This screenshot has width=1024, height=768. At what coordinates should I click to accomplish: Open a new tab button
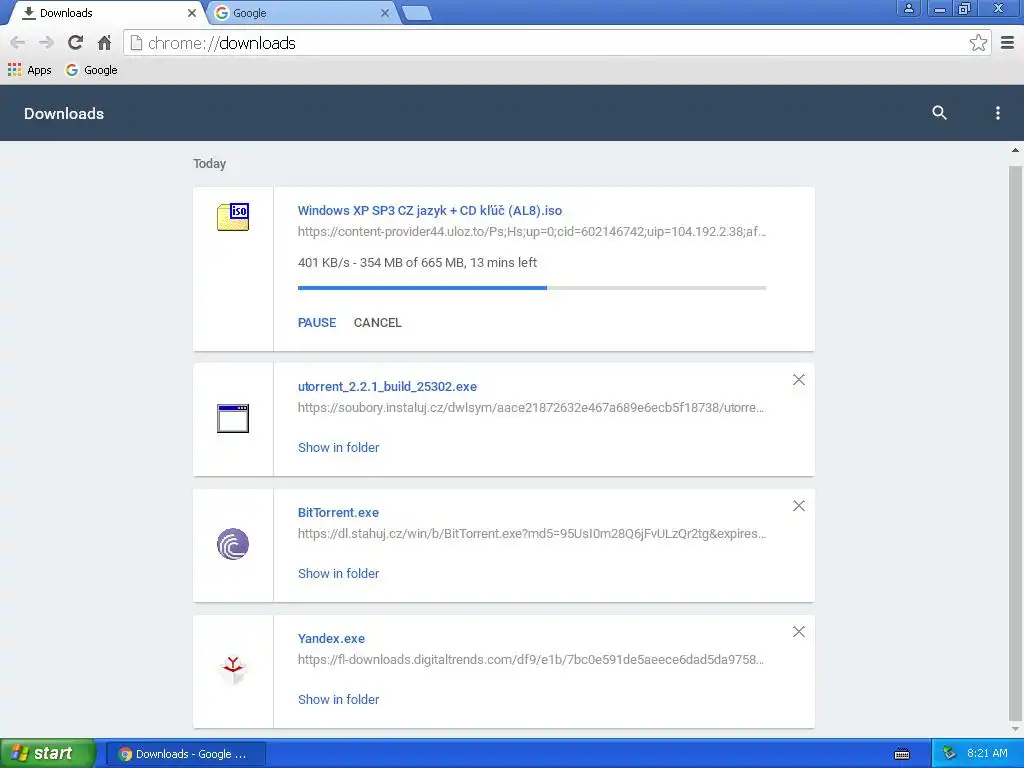tap(416, 13)
